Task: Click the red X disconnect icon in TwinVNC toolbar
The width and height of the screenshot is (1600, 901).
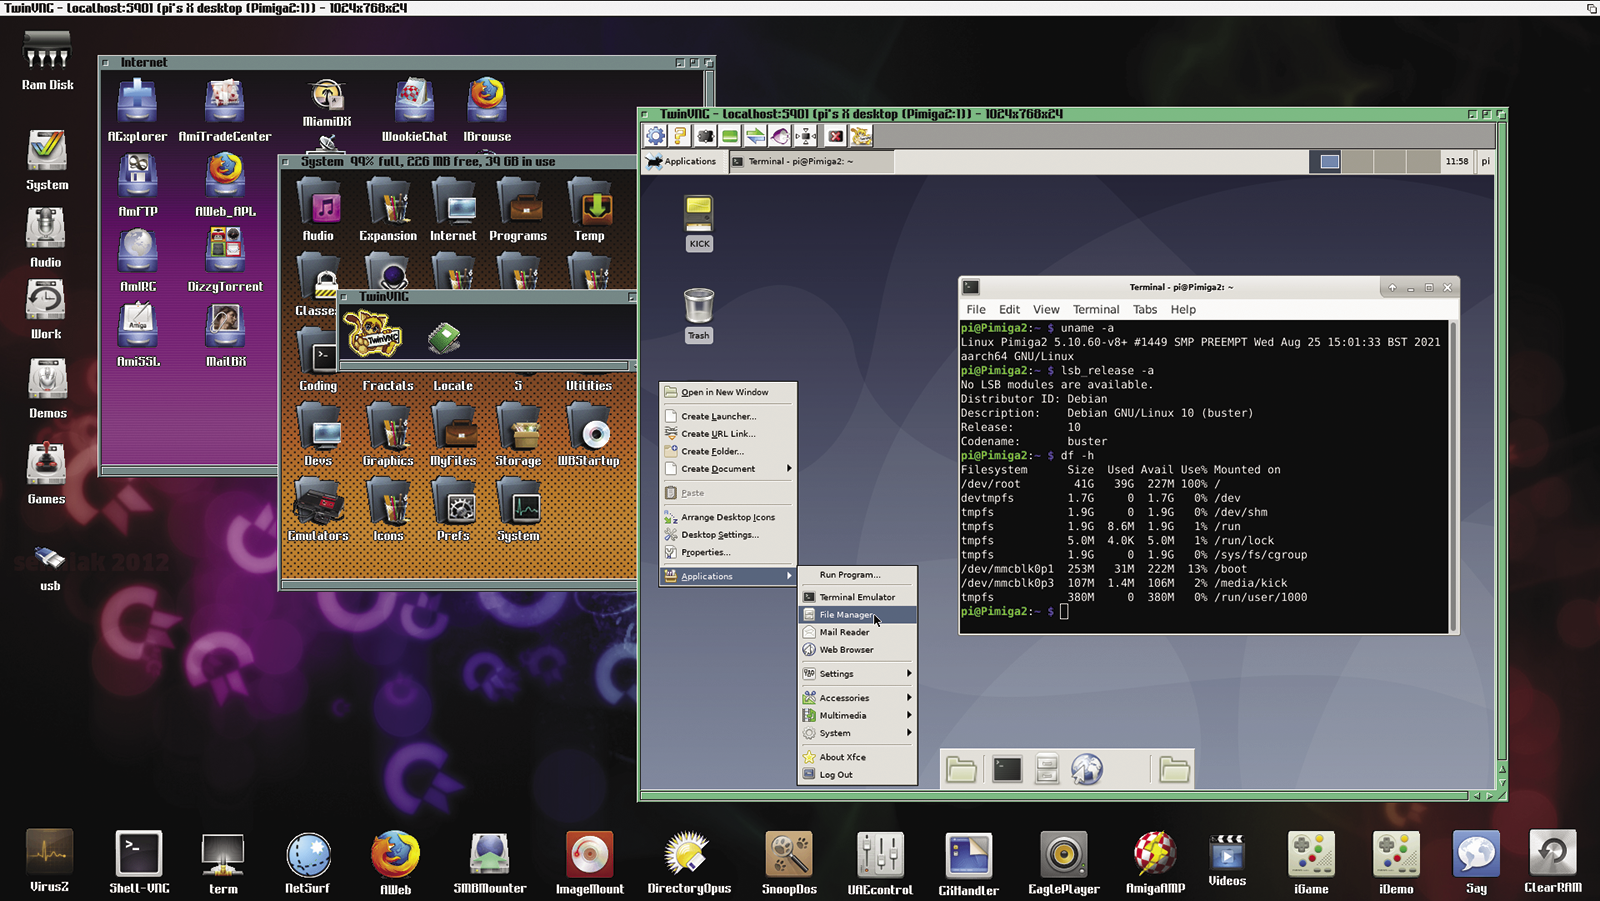Action: tap(835, 136)
